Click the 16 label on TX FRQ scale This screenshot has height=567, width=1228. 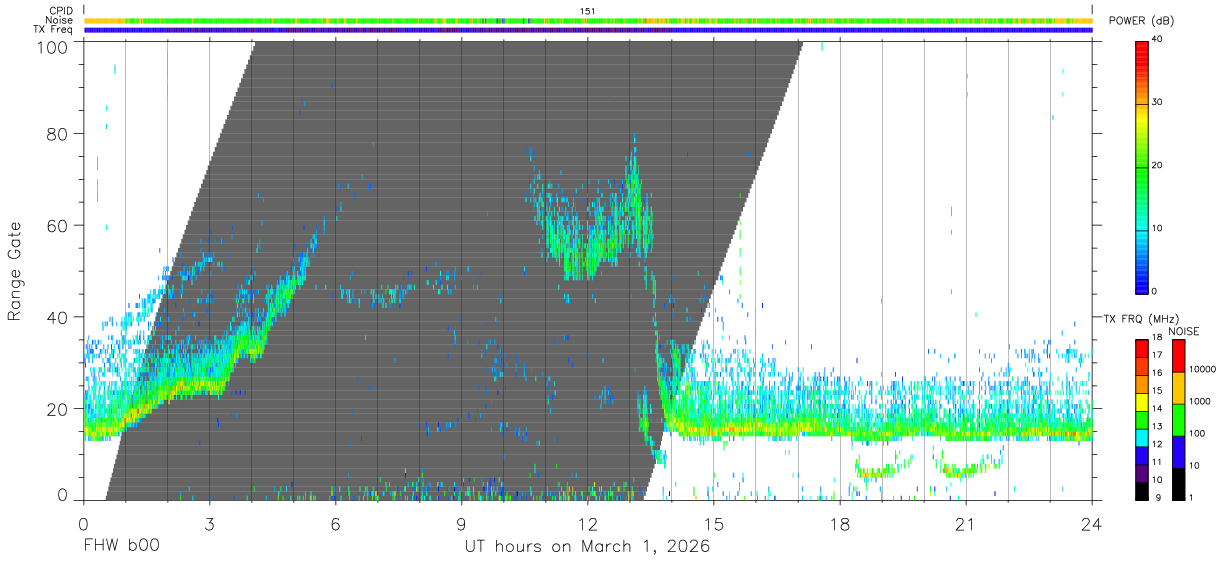click(1157, 375)
